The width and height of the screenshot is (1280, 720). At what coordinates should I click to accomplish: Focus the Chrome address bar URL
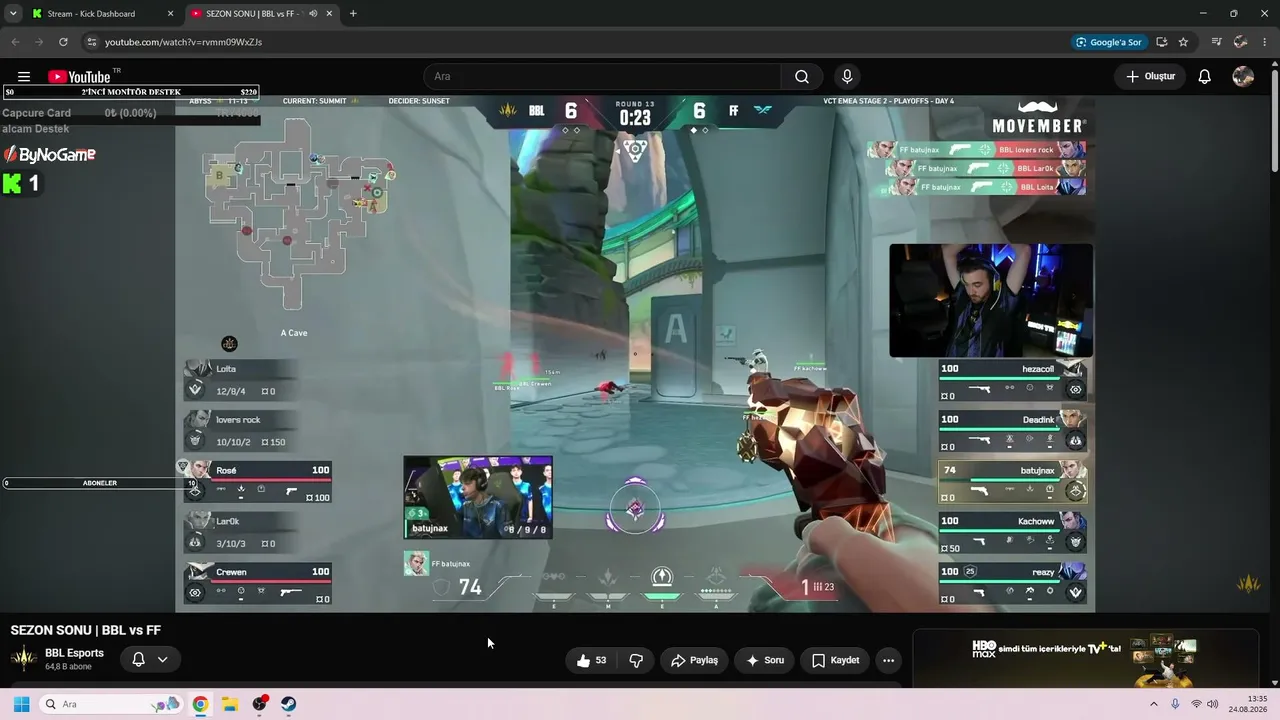tap(183, 42)
